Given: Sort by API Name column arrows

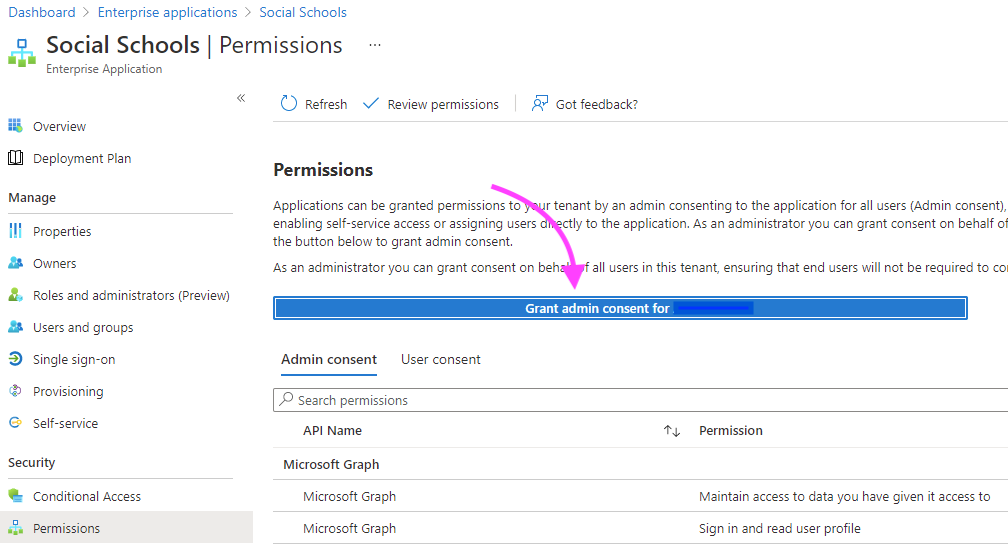Looking at the screenshot, I should [x=672, y=431].
